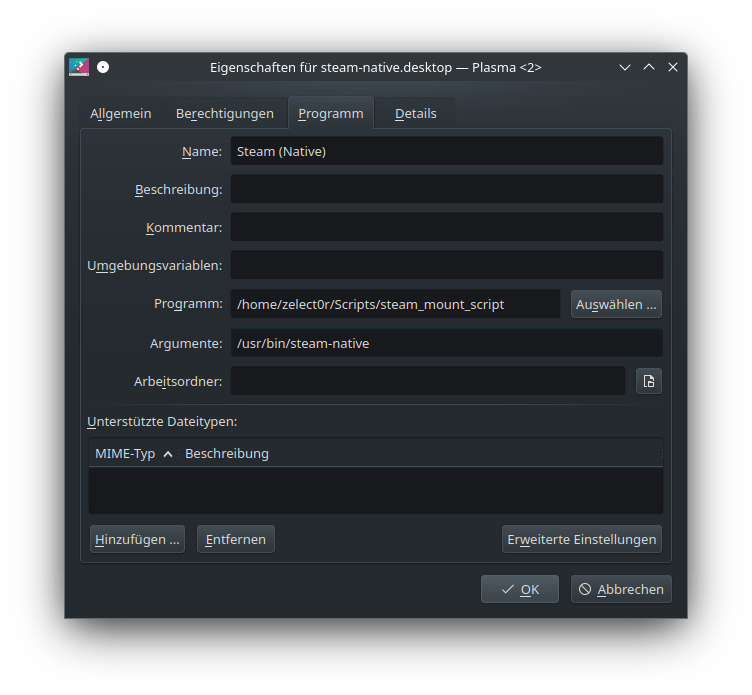
Task: Click the empty MIME type list area
Action: pyautogui.click(x=376, y=490)
